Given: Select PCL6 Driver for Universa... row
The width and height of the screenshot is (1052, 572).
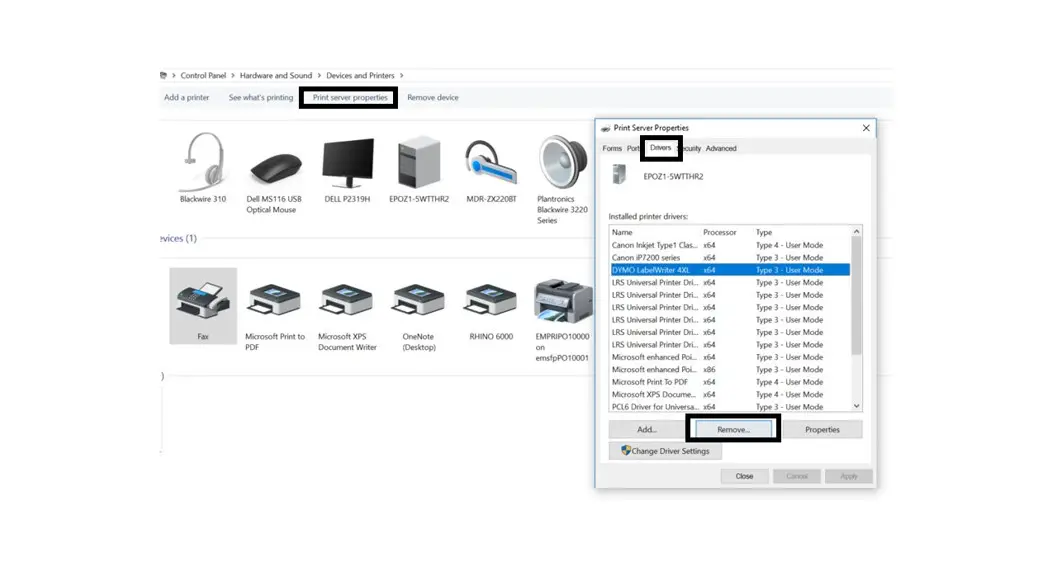Looking at the screenshot, I should (x=730, y=407).
